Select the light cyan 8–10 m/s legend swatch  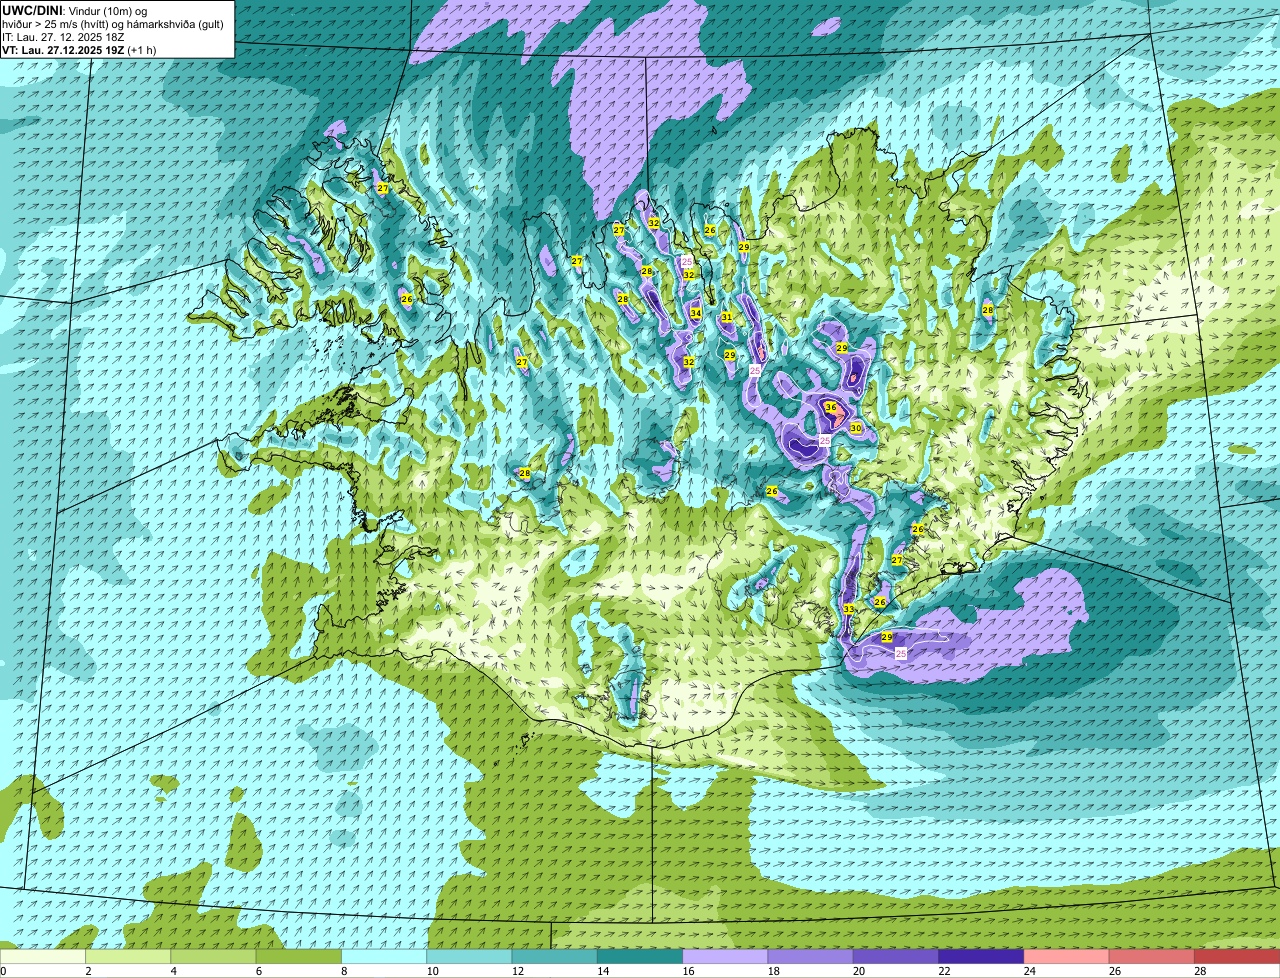[384, 956]
